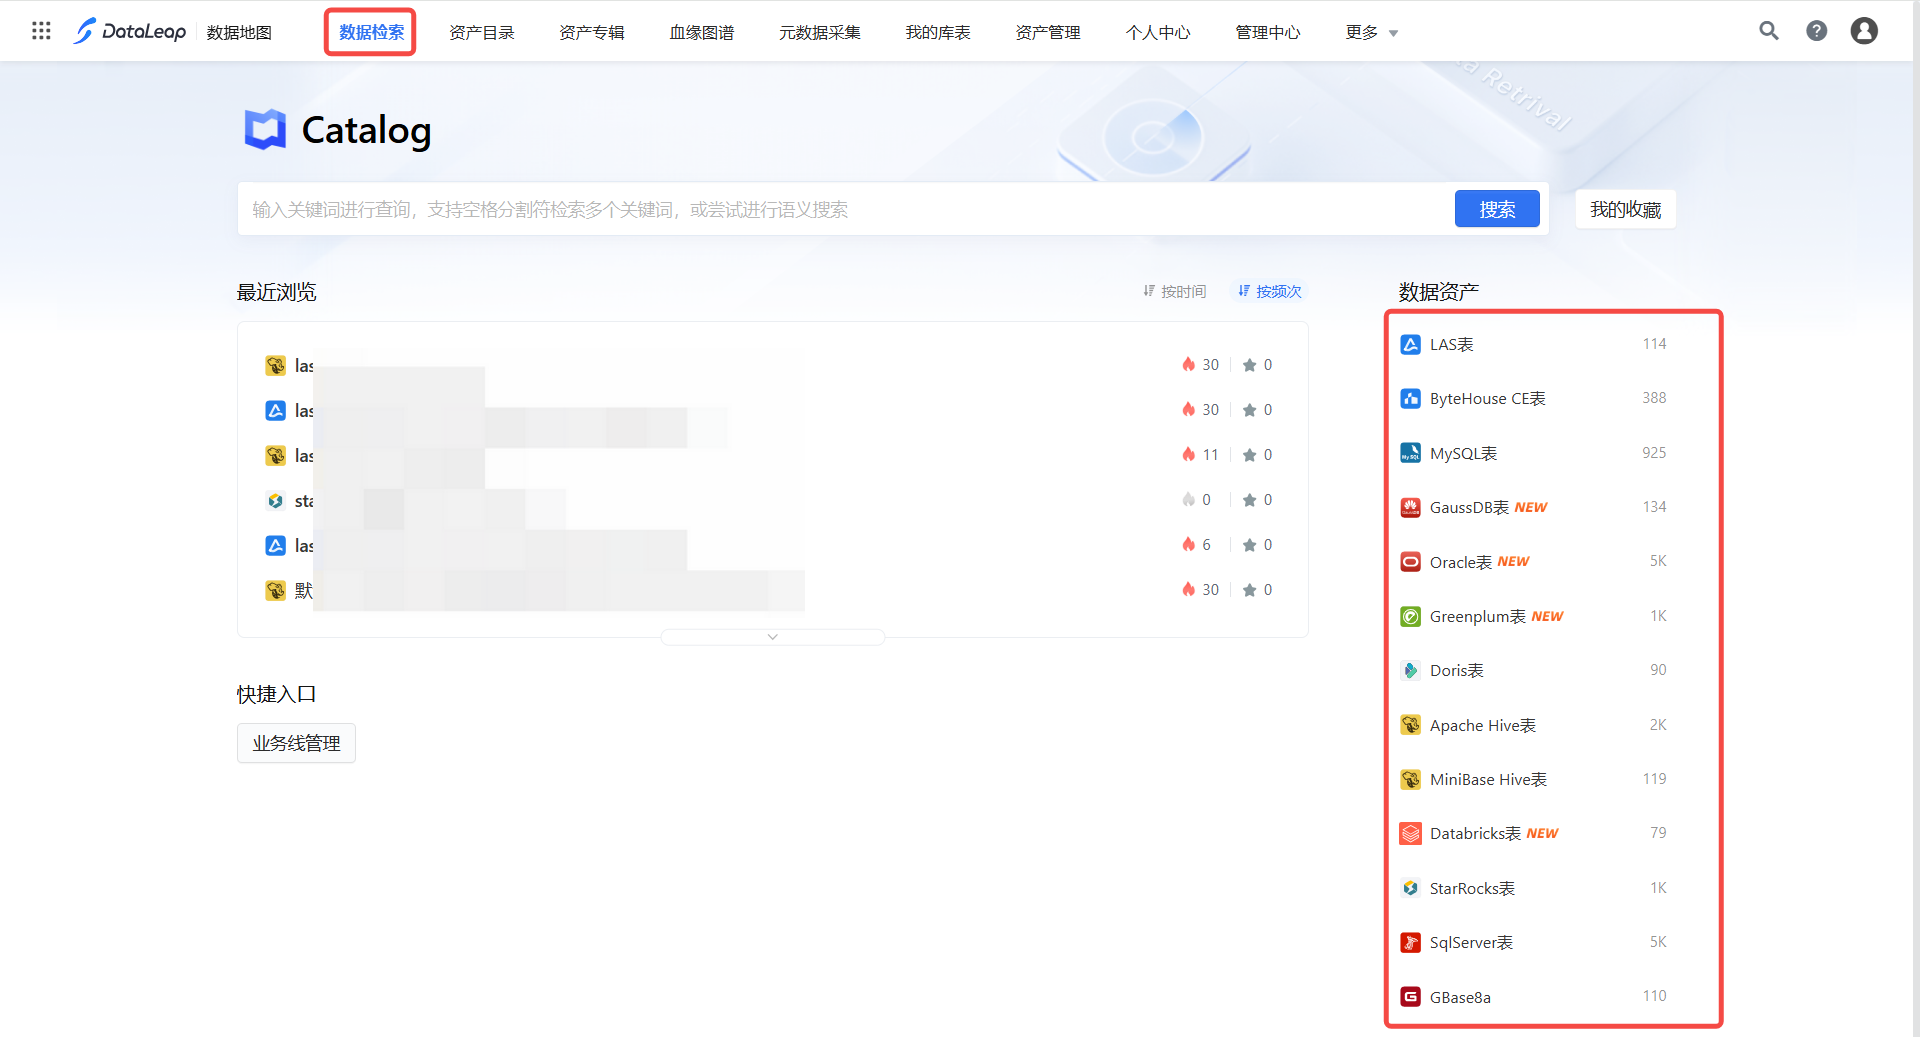1920x1037 pixels.
Task: Click the GBase8a icon
Action: pos(1410,997)
